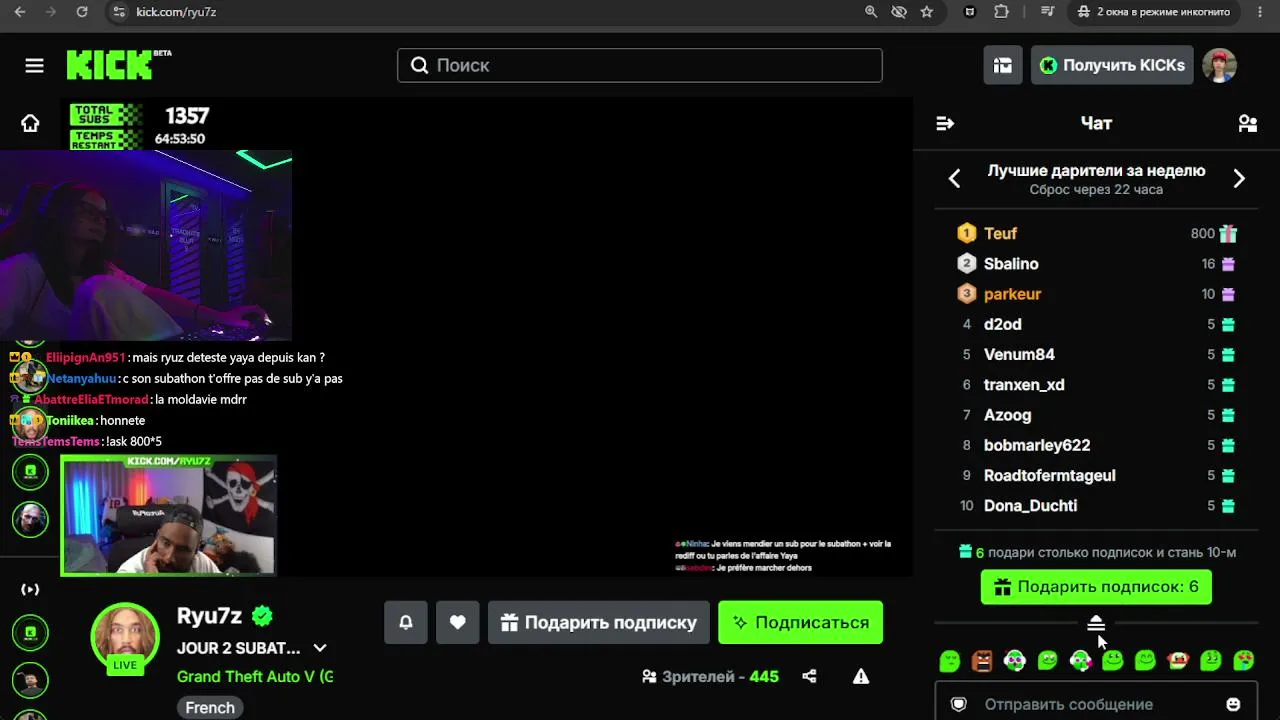Open gifter Sbalino in leaderboard
Screen dimensions: 1280x720
coord(1011,264)
